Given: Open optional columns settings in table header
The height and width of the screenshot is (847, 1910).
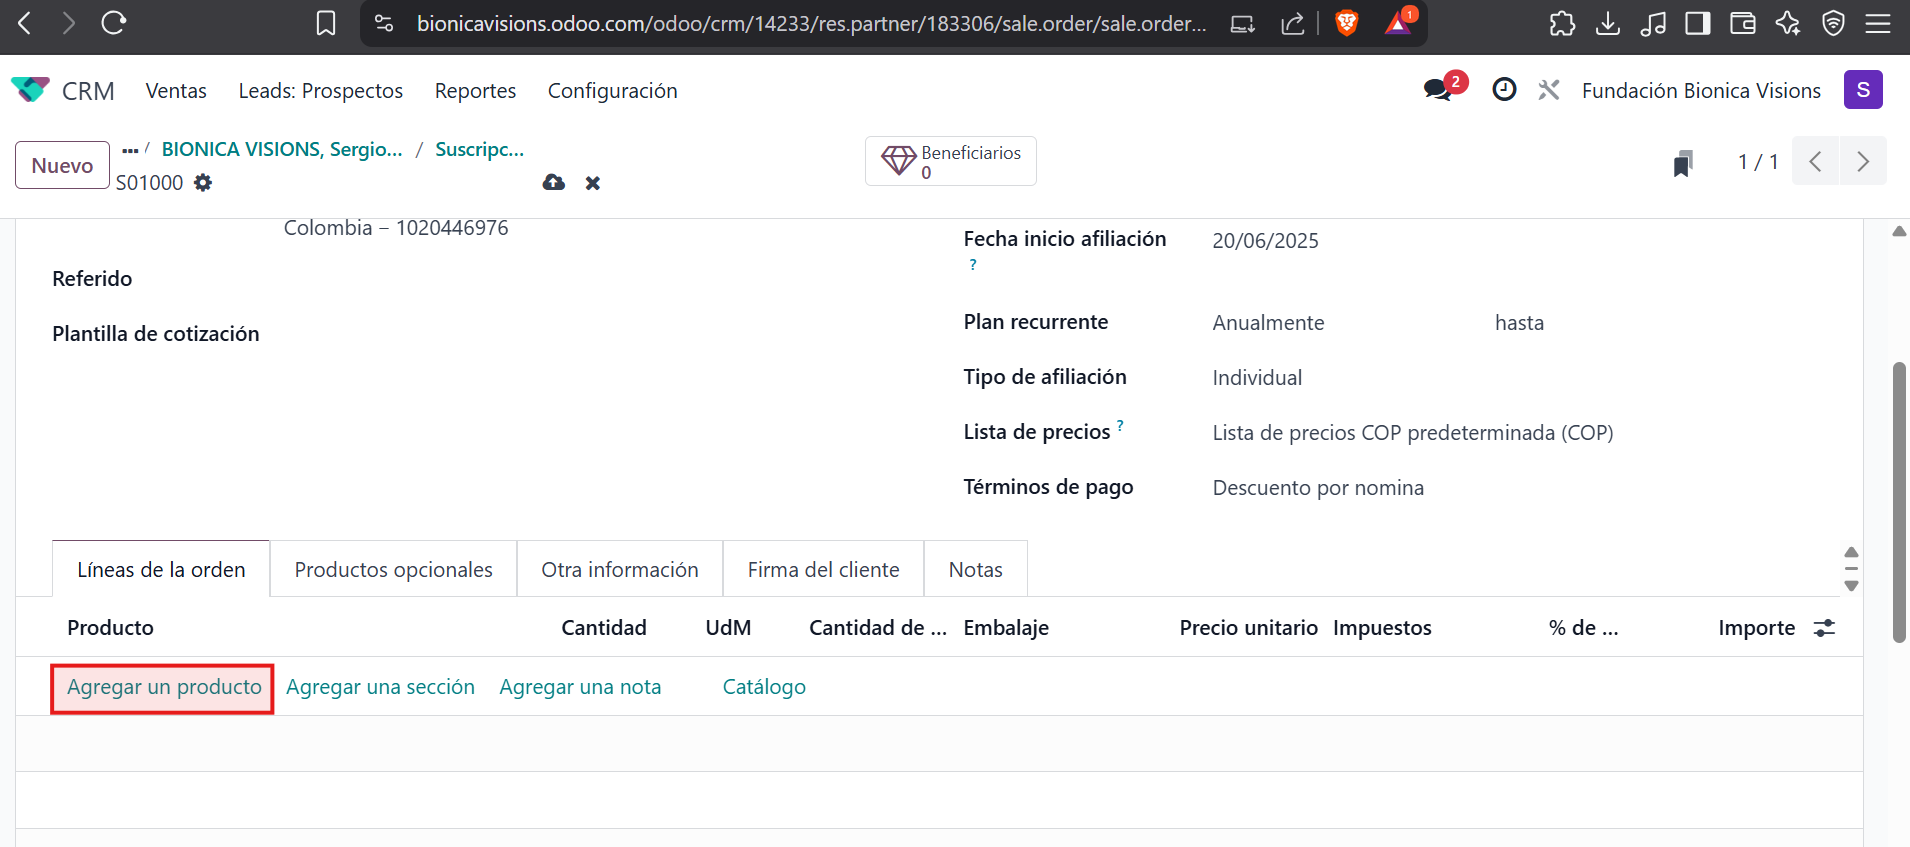Looking at the screenshot, I should click(x=1825, y=628).
